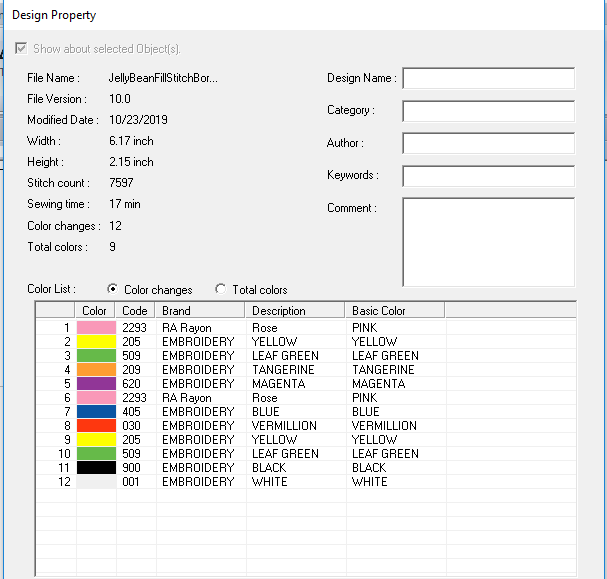Select row 3 LEAF GREEN description cell
This screenshot has width=607, height=579.
(285, 356)
